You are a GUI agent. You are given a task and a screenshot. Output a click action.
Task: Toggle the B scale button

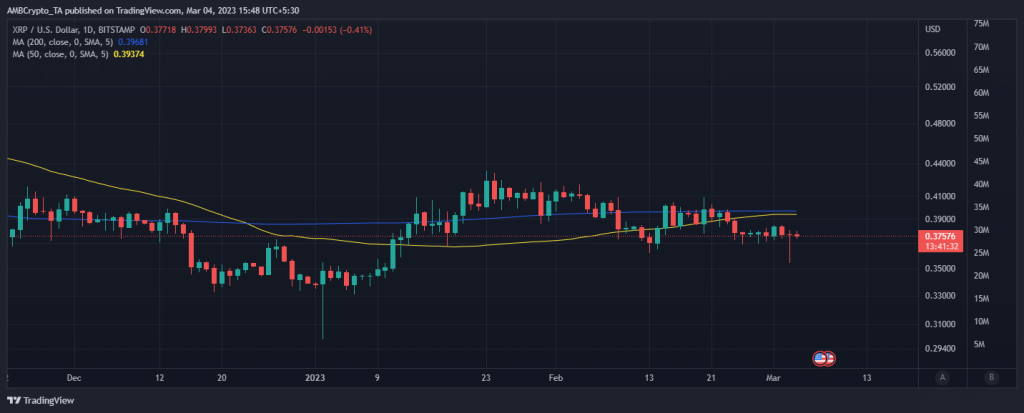pos(990,377)
